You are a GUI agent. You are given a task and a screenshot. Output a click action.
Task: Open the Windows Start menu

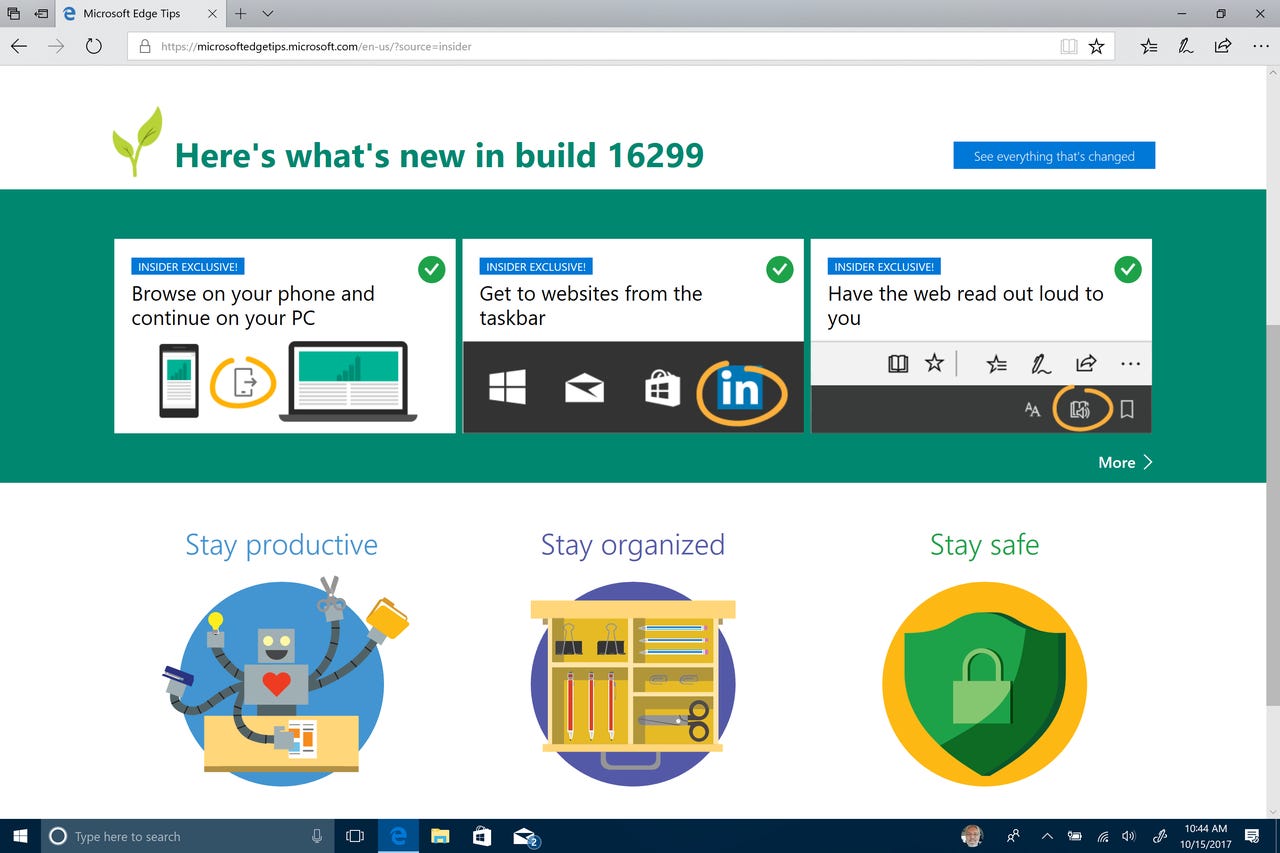(x=19, y=836)
